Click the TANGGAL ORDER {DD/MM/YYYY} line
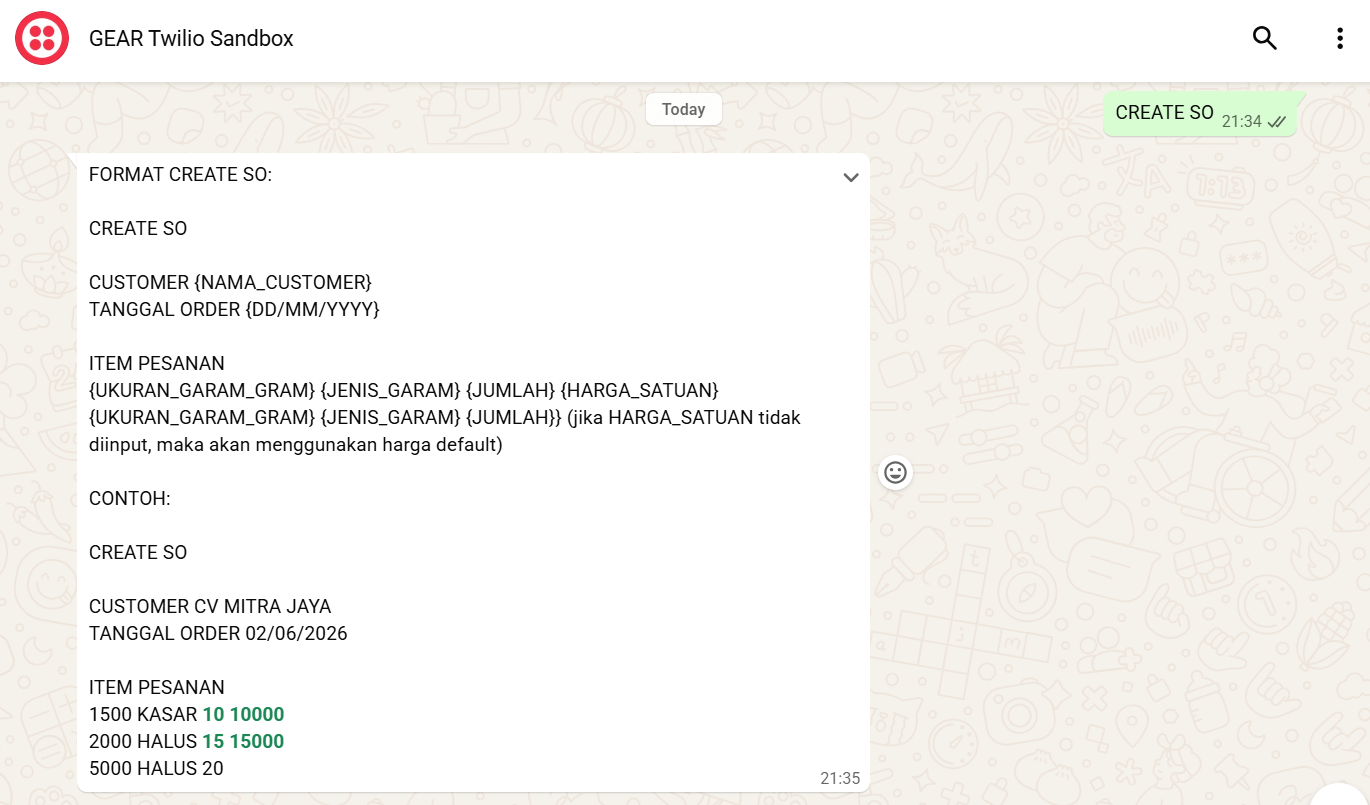Image resolution: width=1370 pixels, height=805 pixels. (234, 310)
